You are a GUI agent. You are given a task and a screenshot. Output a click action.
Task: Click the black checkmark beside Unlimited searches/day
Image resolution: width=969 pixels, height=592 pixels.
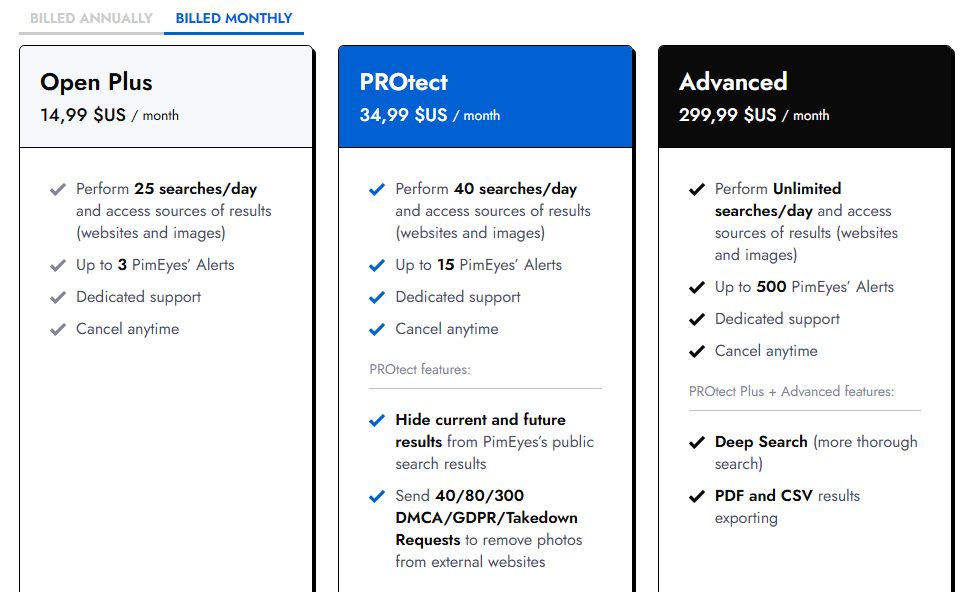click(x=697, y=189)
